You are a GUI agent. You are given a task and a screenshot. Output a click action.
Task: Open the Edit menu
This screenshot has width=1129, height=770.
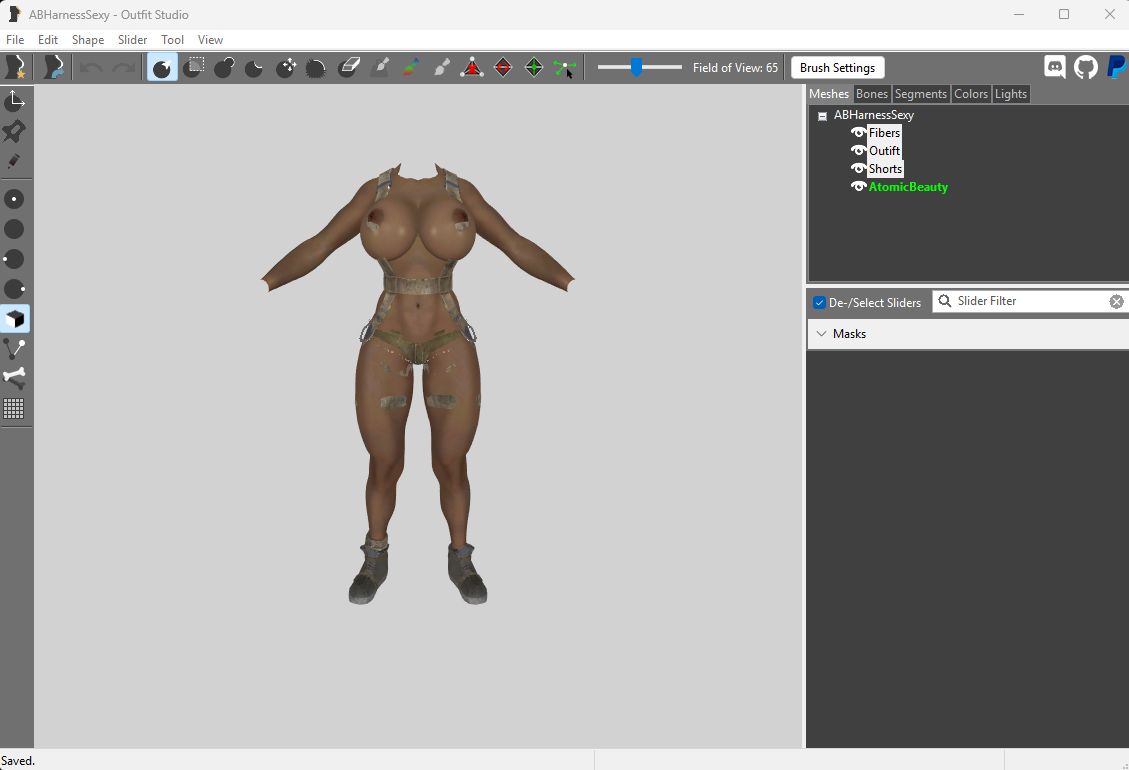pos(48,40)
